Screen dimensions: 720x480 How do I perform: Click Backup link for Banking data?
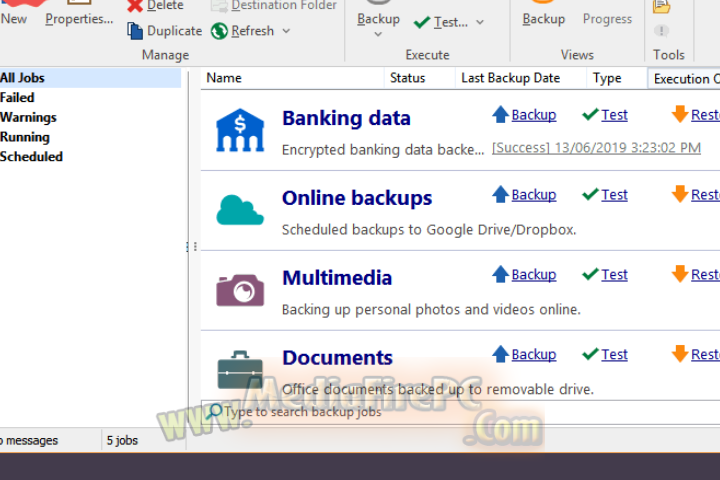pyautogui.click(x=534, y=115)
